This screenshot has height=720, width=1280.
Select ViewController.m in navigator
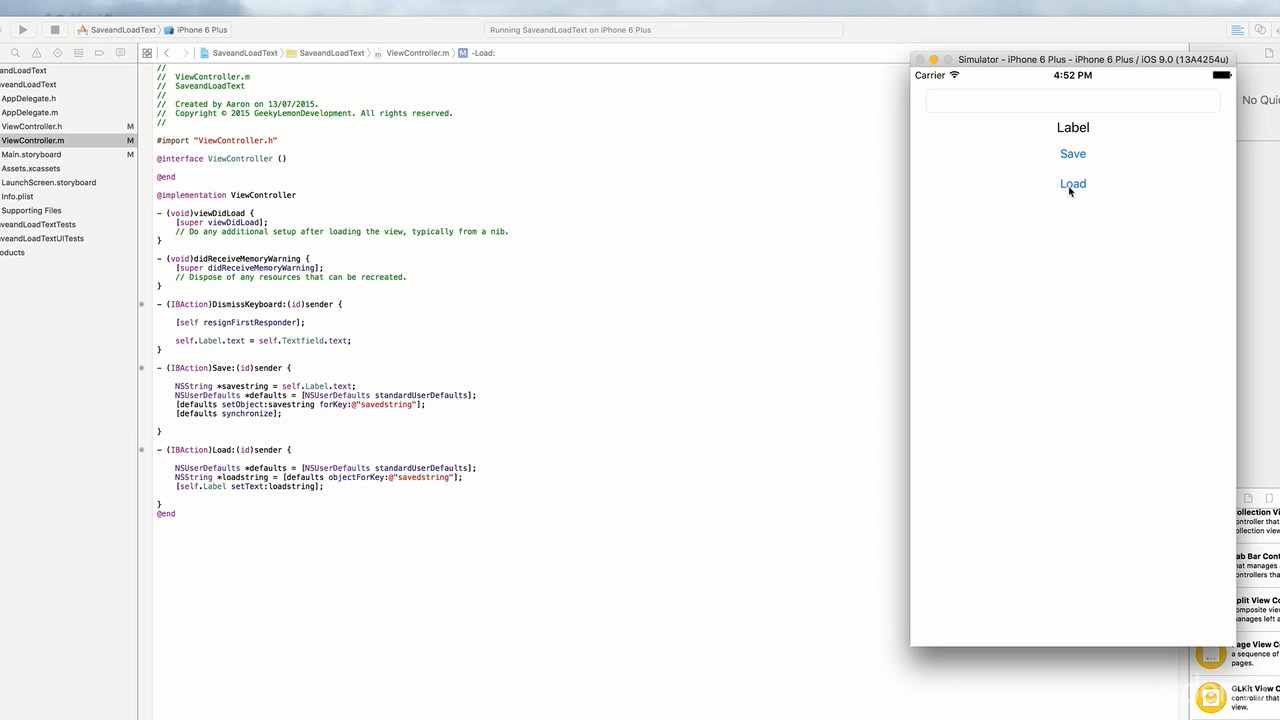pyautogui.click(x=32, y=141)
